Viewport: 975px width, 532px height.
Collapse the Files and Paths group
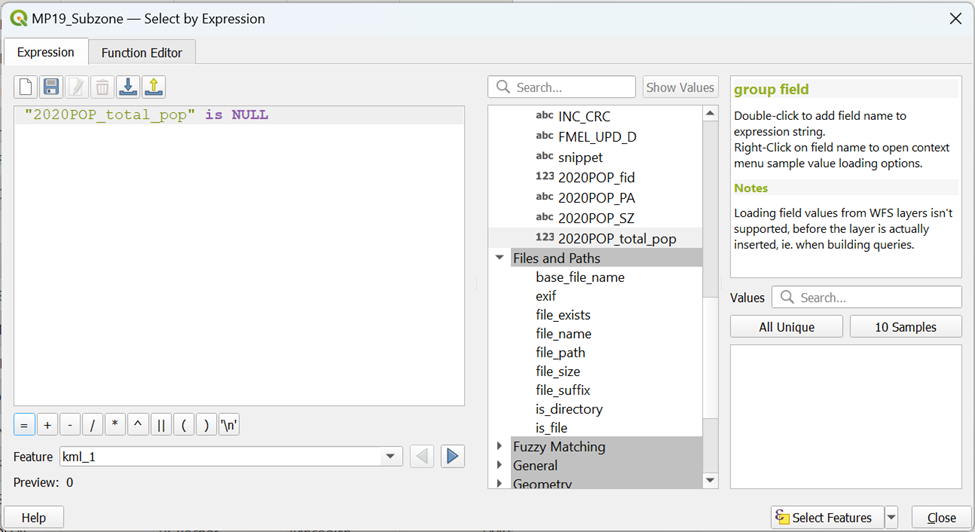tap(500, 258)
